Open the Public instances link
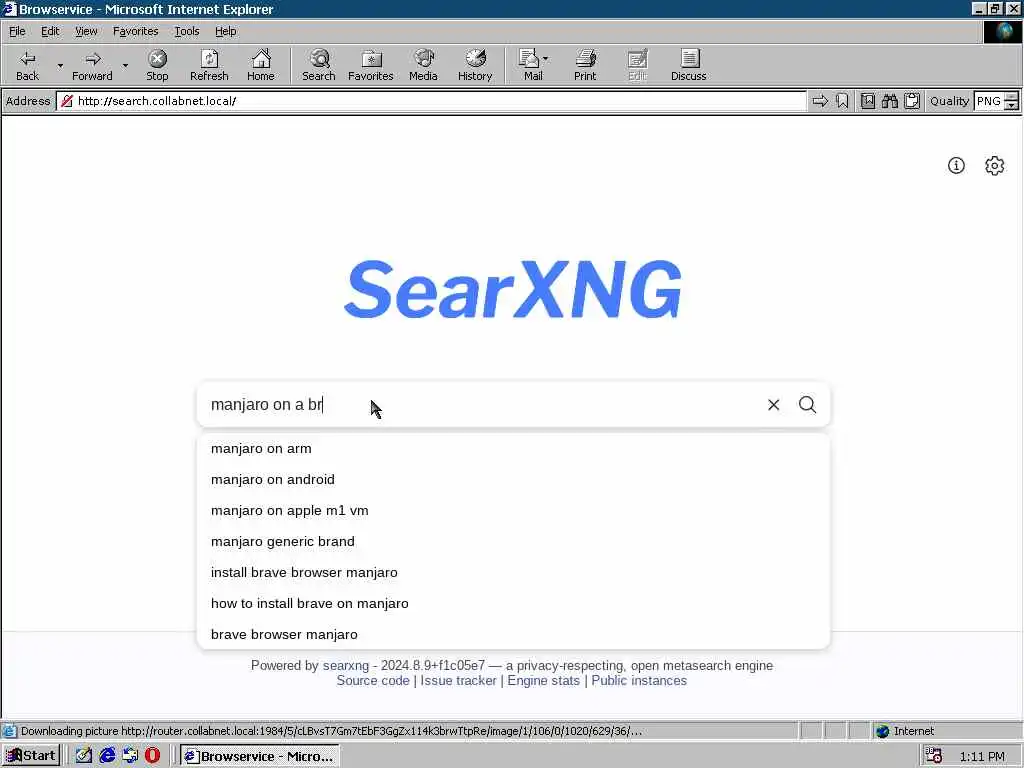Screen dimensions: 1024x768 [639, 680]
